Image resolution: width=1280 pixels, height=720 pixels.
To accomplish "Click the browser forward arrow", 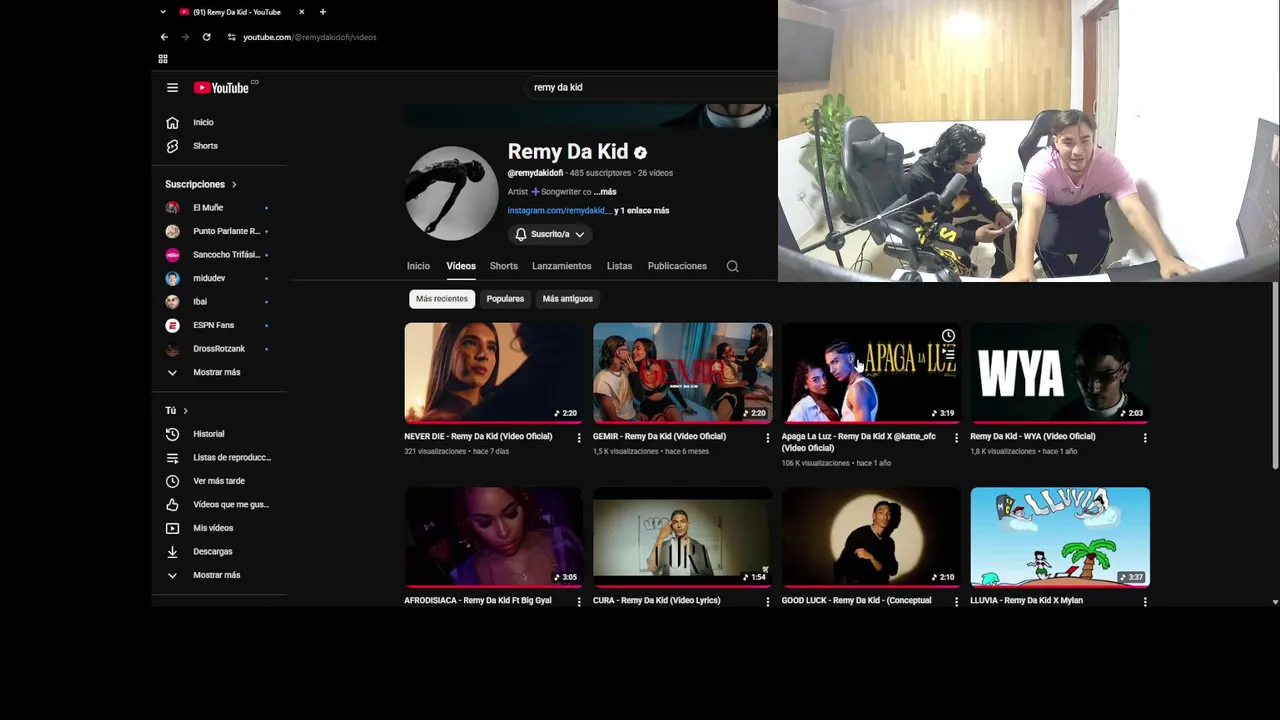I will tap(185, 37).
